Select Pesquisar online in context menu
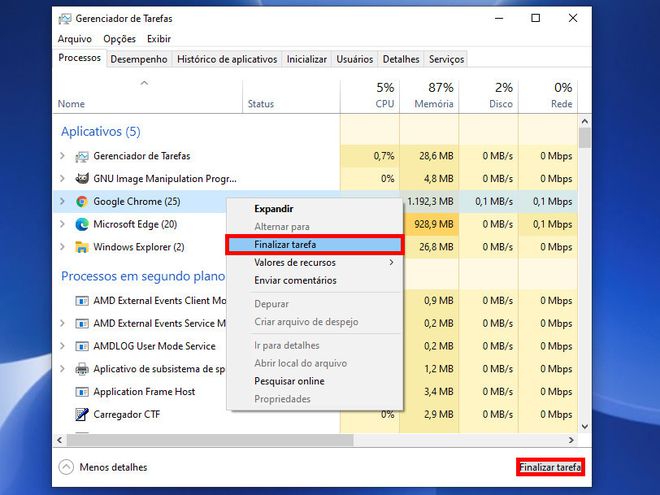 click(315, 381)
